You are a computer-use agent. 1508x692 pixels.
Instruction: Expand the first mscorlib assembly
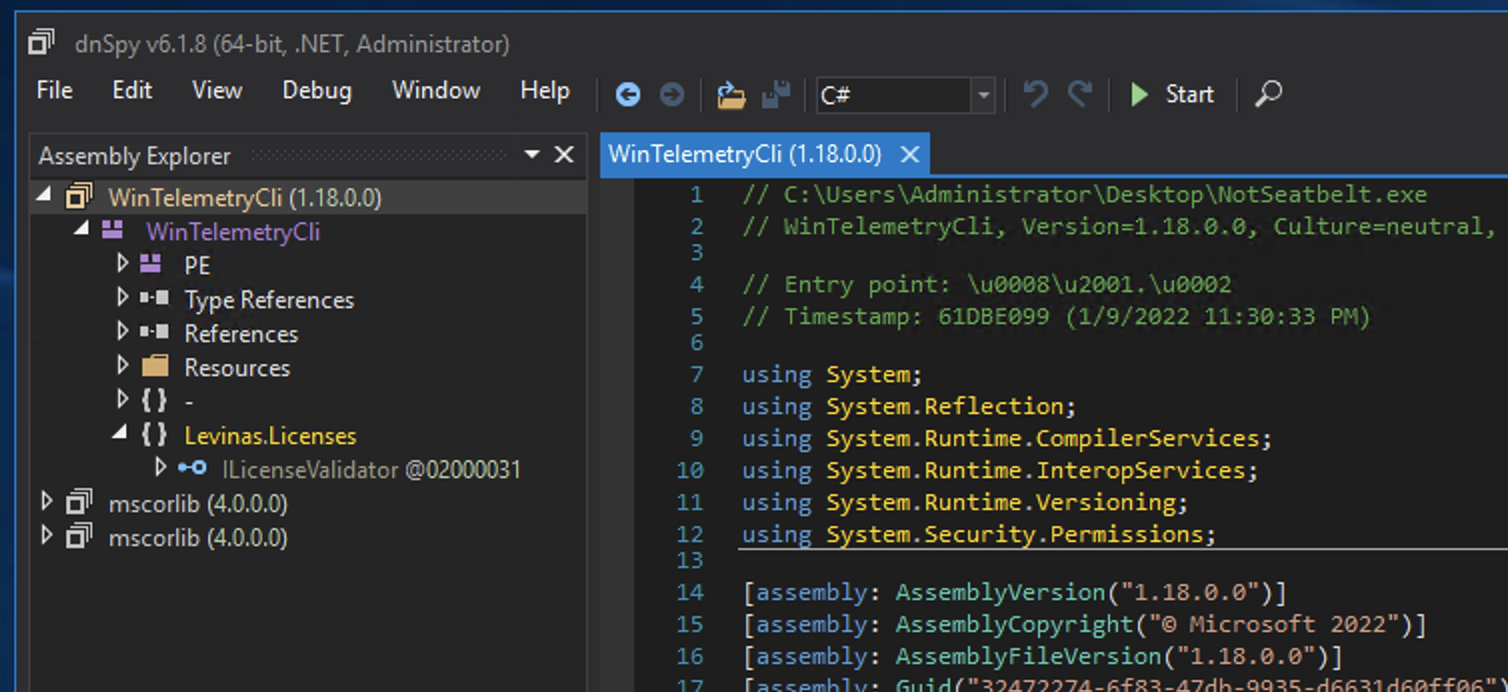[x=46, y=501]
